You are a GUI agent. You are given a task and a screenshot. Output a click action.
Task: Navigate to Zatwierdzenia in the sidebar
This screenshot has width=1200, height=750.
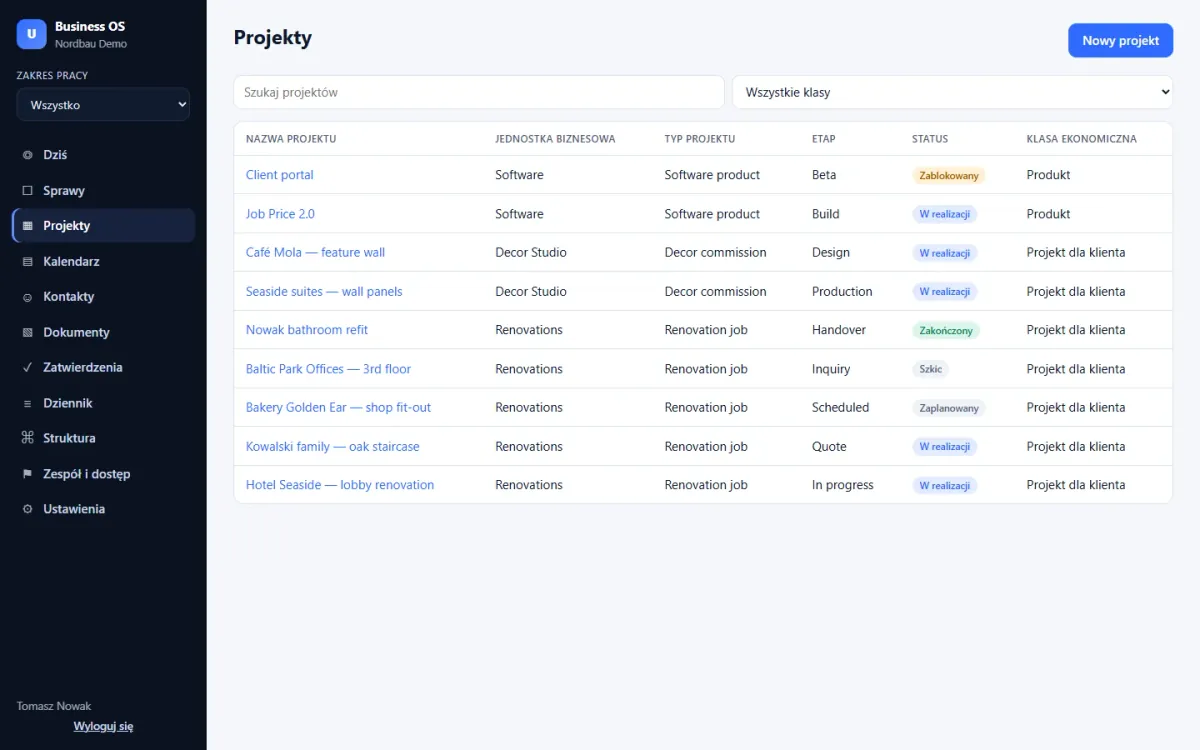(x=103, y=367)
